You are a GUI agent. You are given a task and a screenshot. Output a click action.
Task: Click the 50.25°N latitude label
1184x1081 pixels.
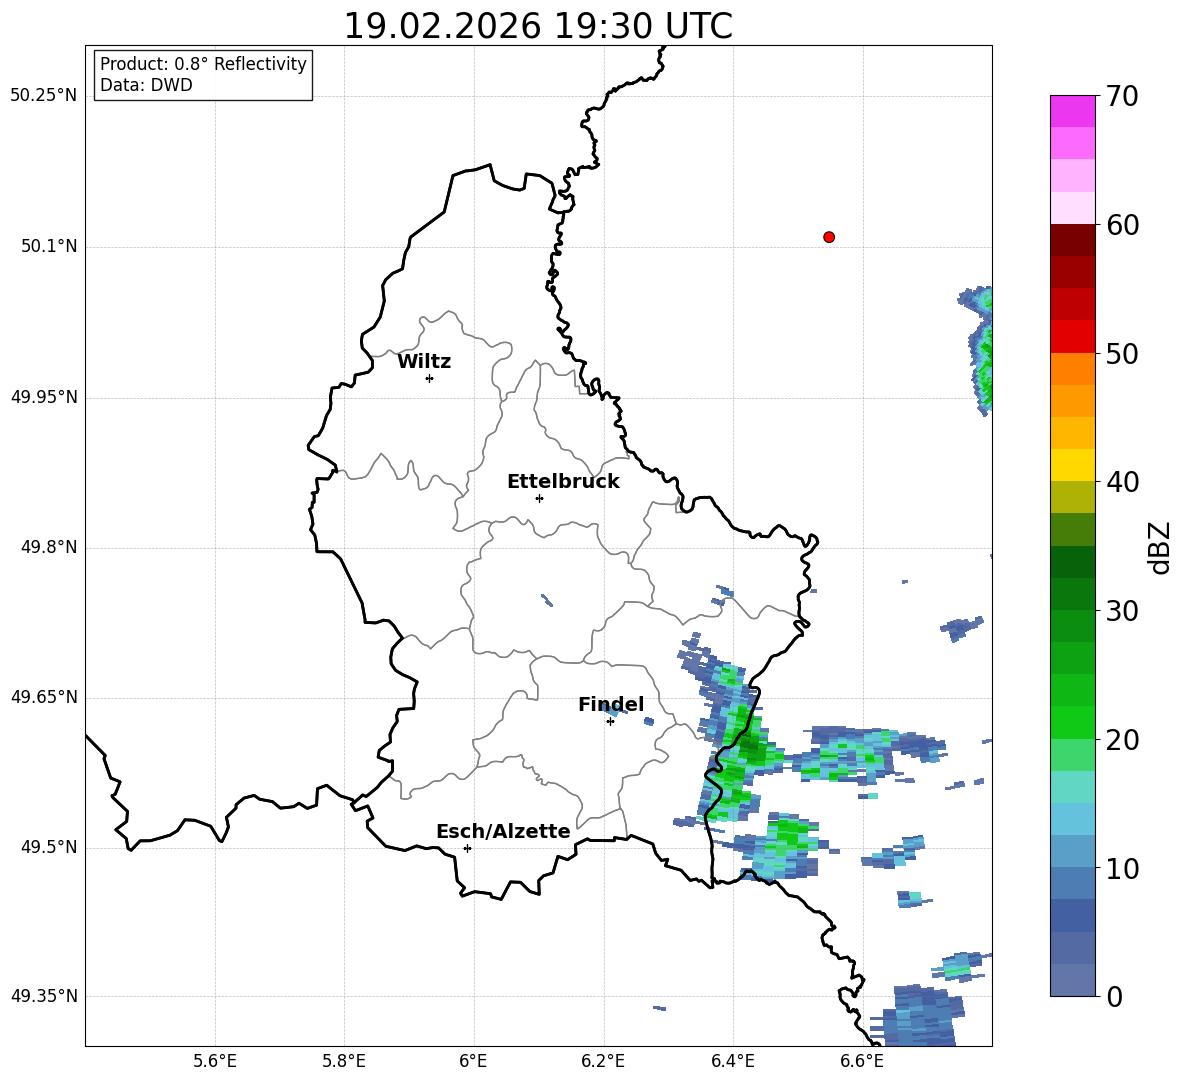click(43, 96)
